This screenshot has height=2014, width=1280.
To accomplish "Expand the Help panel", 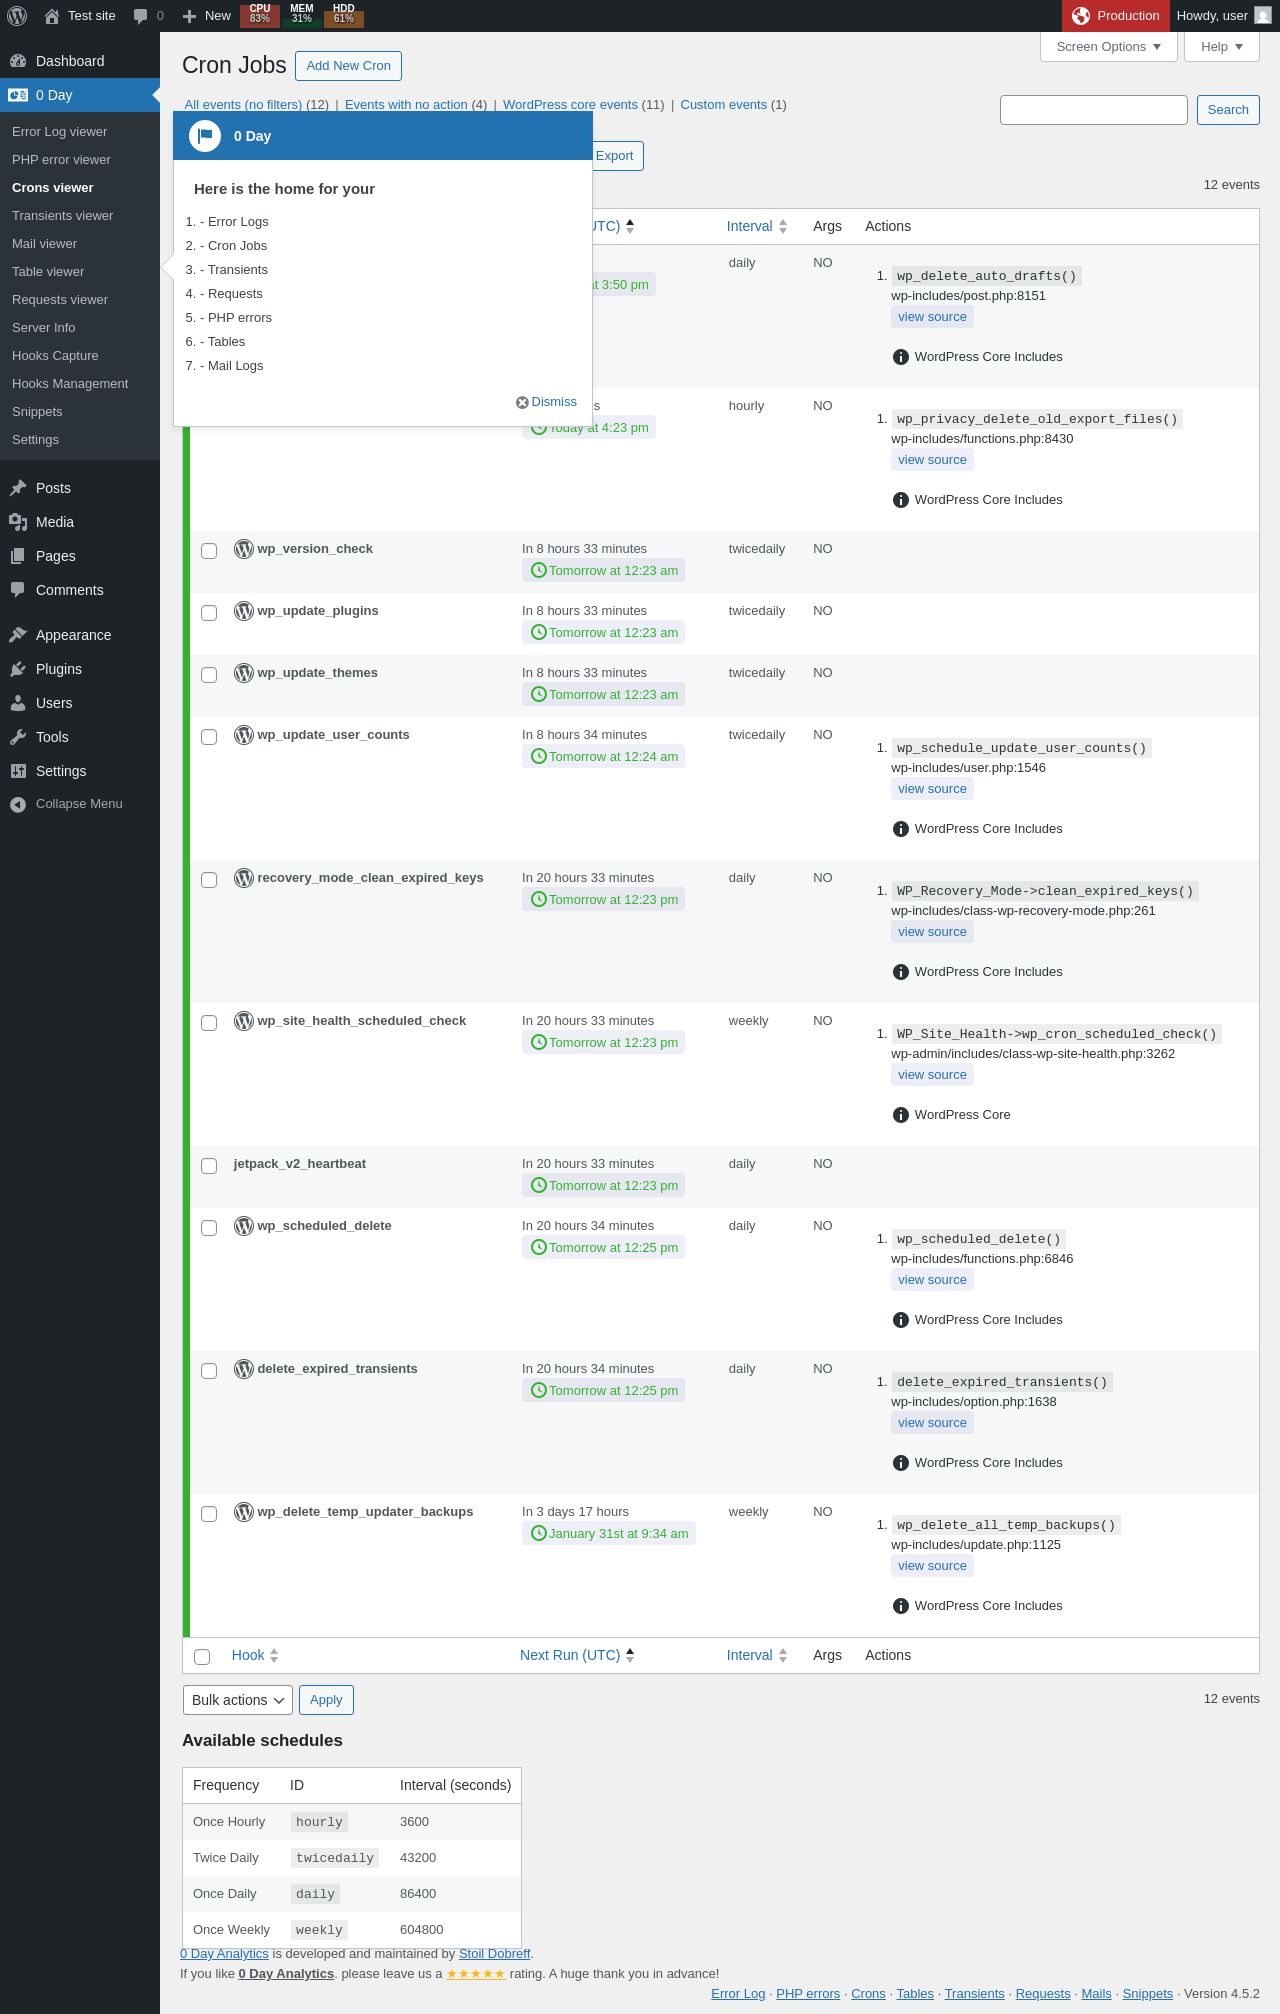I will 1221,47.
